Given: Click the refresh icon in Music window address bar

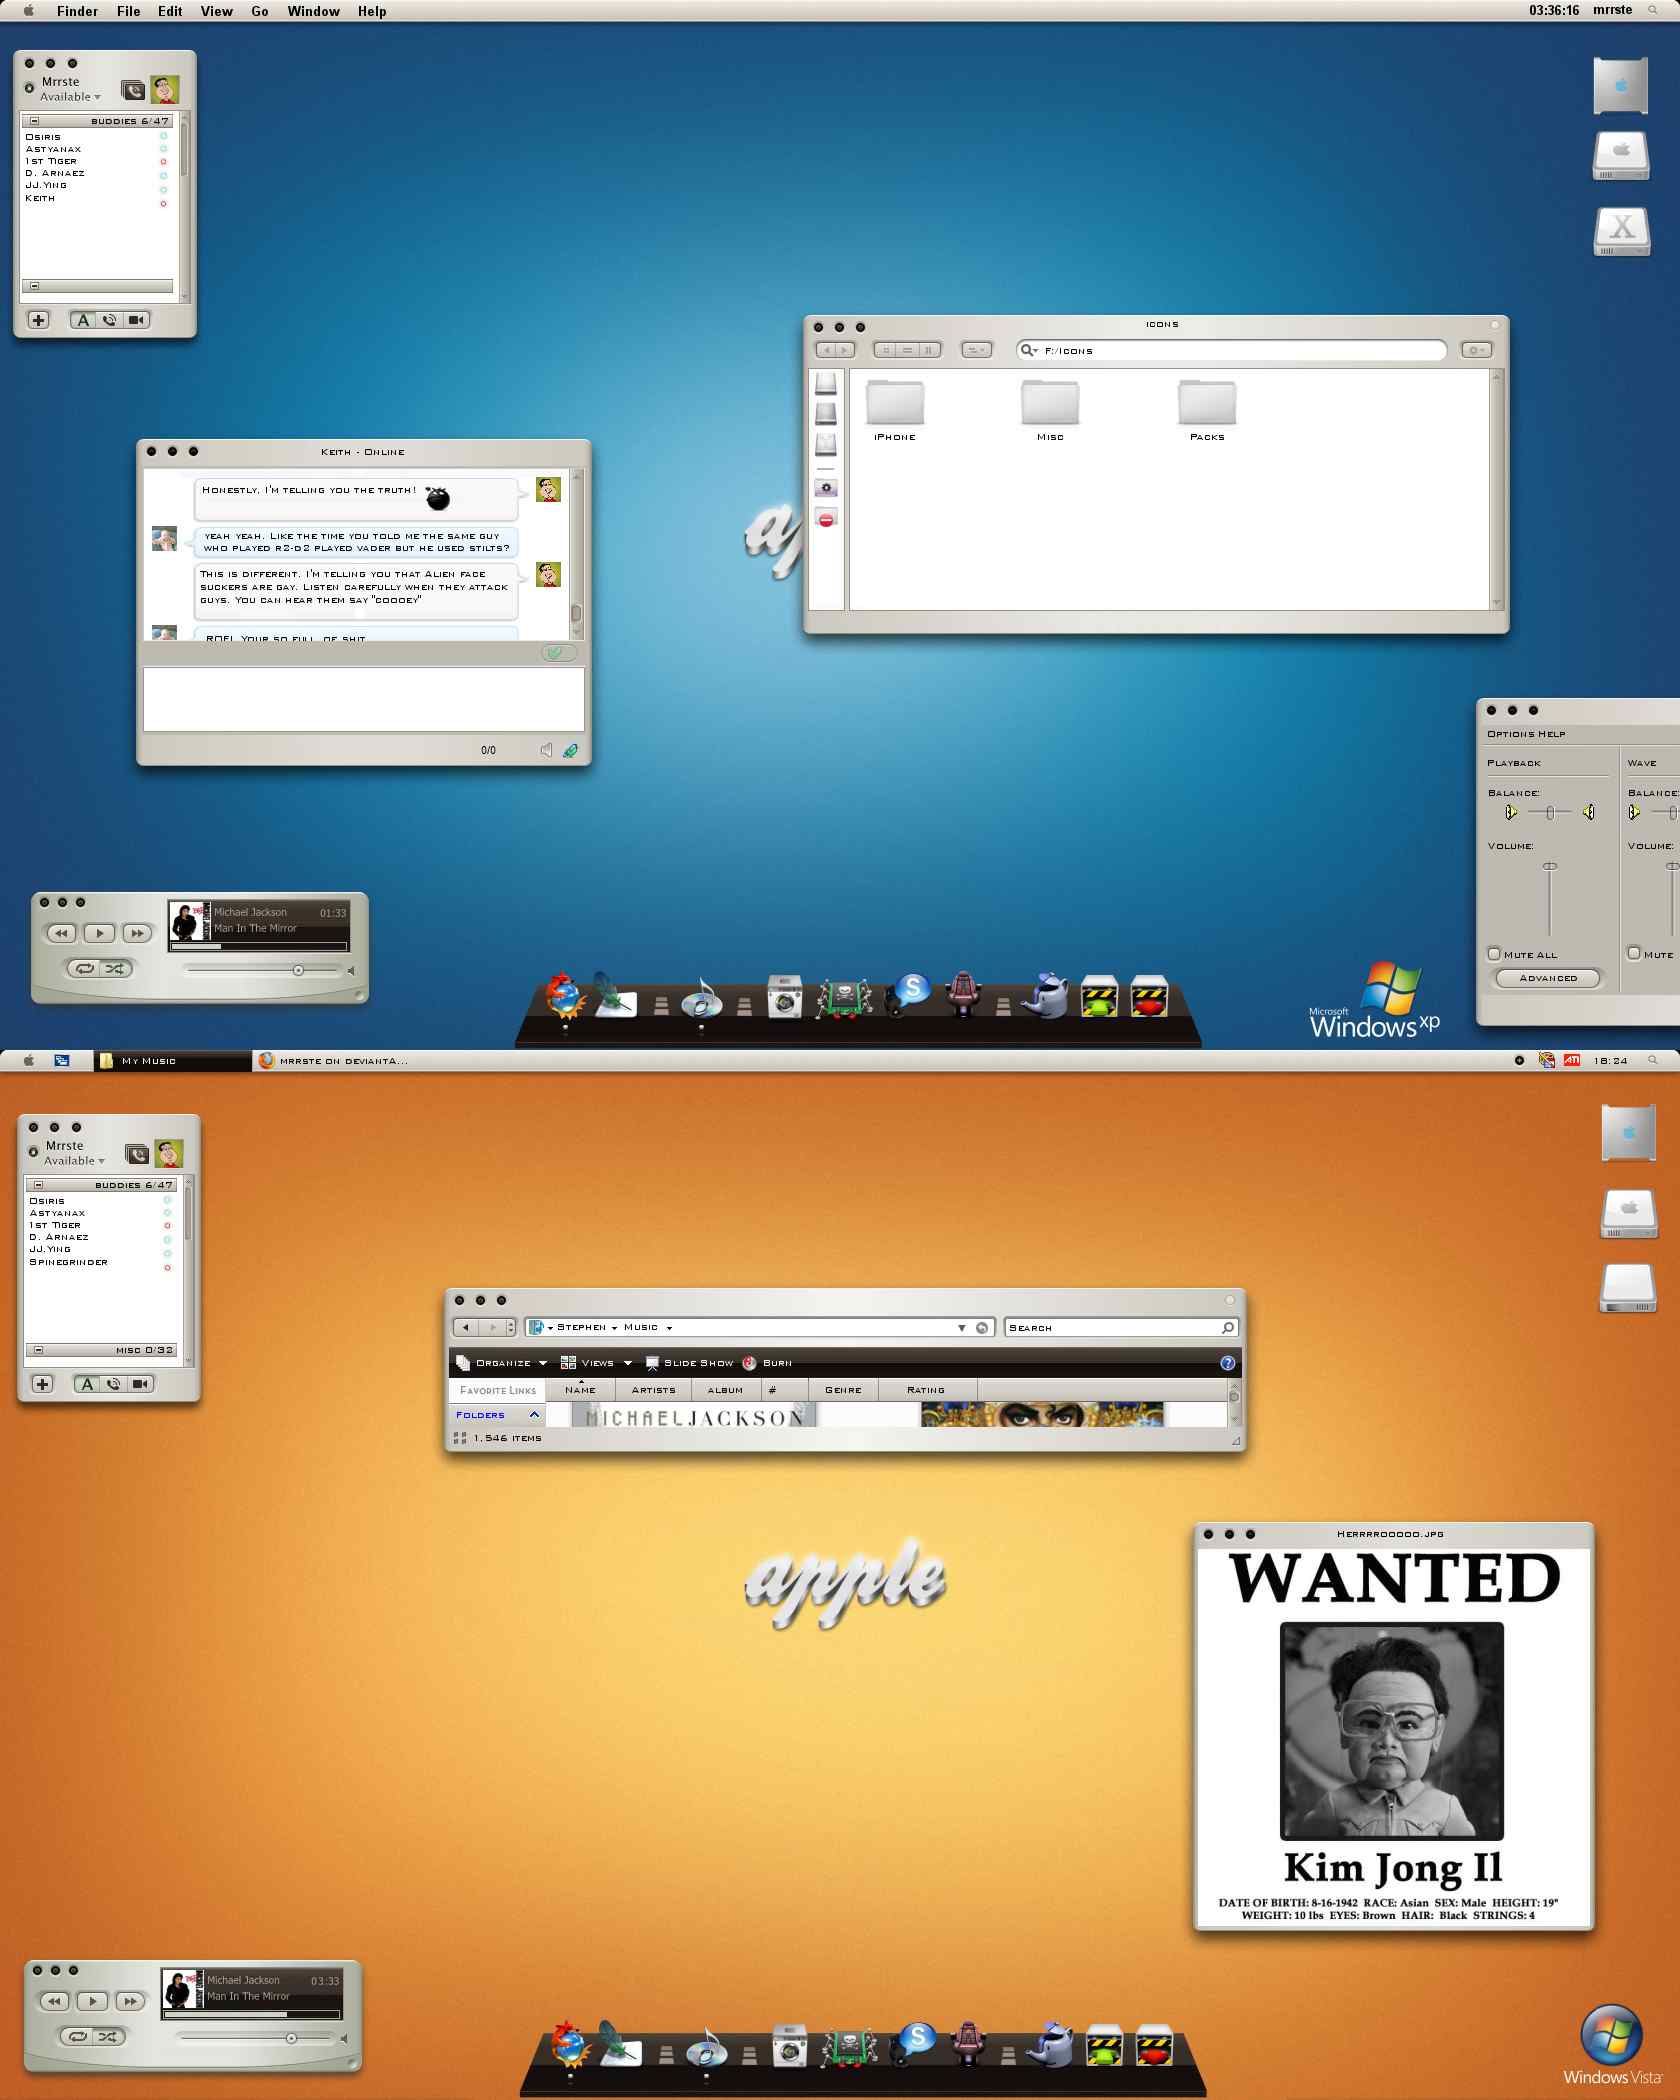Looking at the screenshot, I should click(983, 1328).
